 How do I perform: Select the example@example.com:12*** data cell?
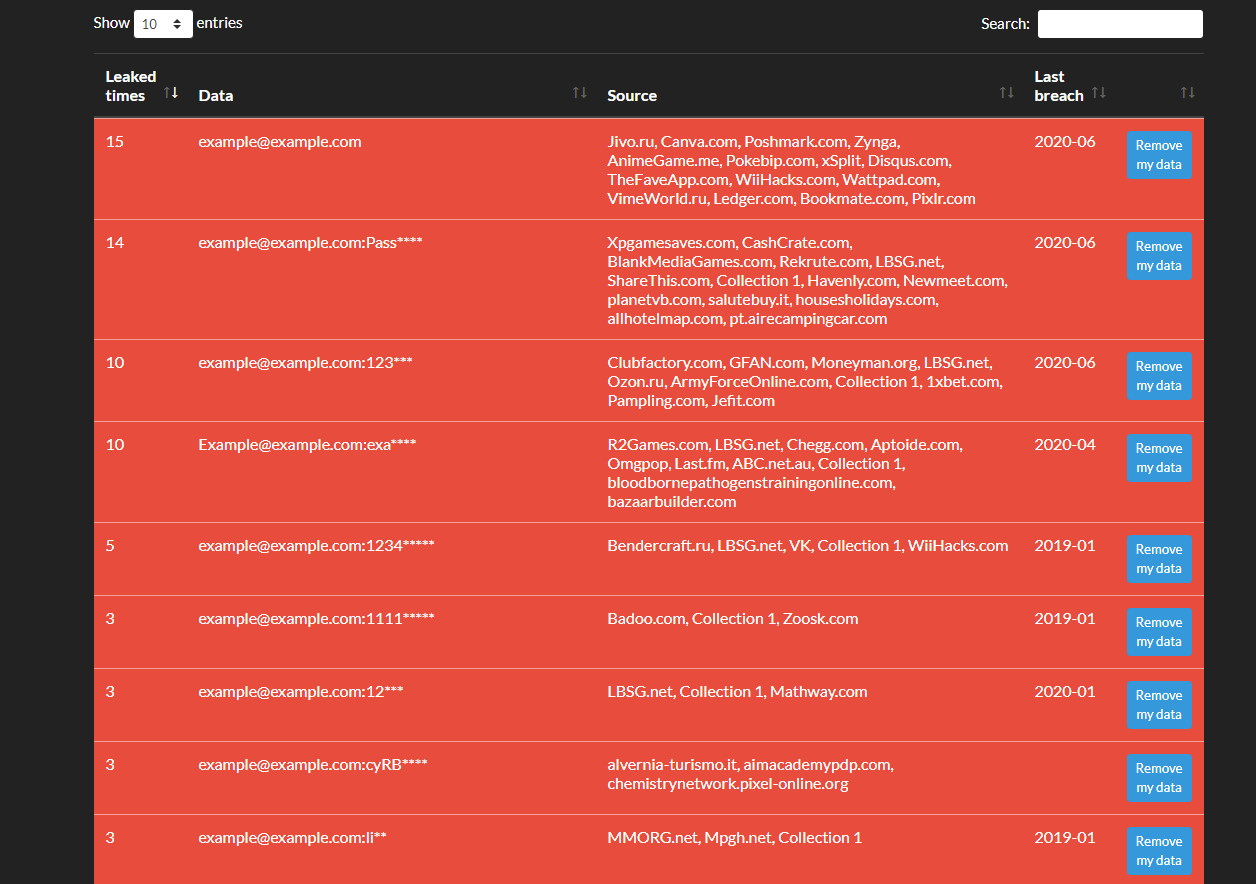tap(300, 691)
